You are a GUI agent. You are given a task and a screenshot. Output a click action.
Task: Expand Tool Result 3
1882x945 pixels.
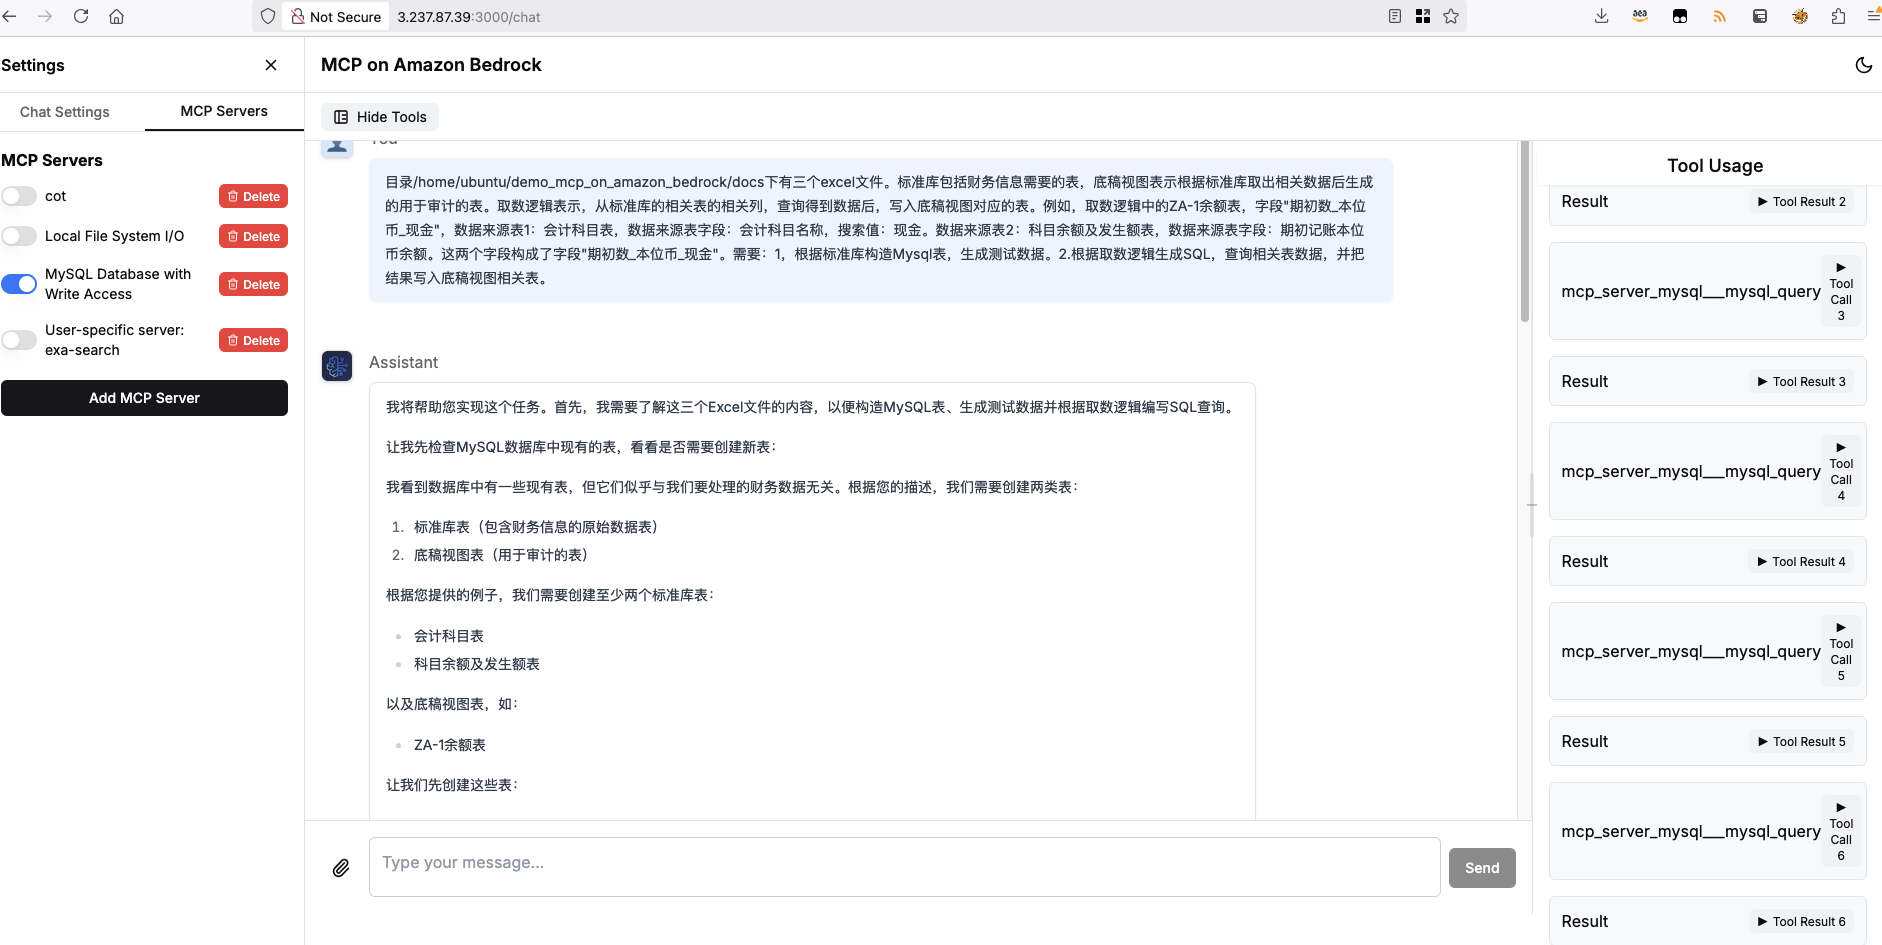pyautogui.click(x=1802, y=382)
